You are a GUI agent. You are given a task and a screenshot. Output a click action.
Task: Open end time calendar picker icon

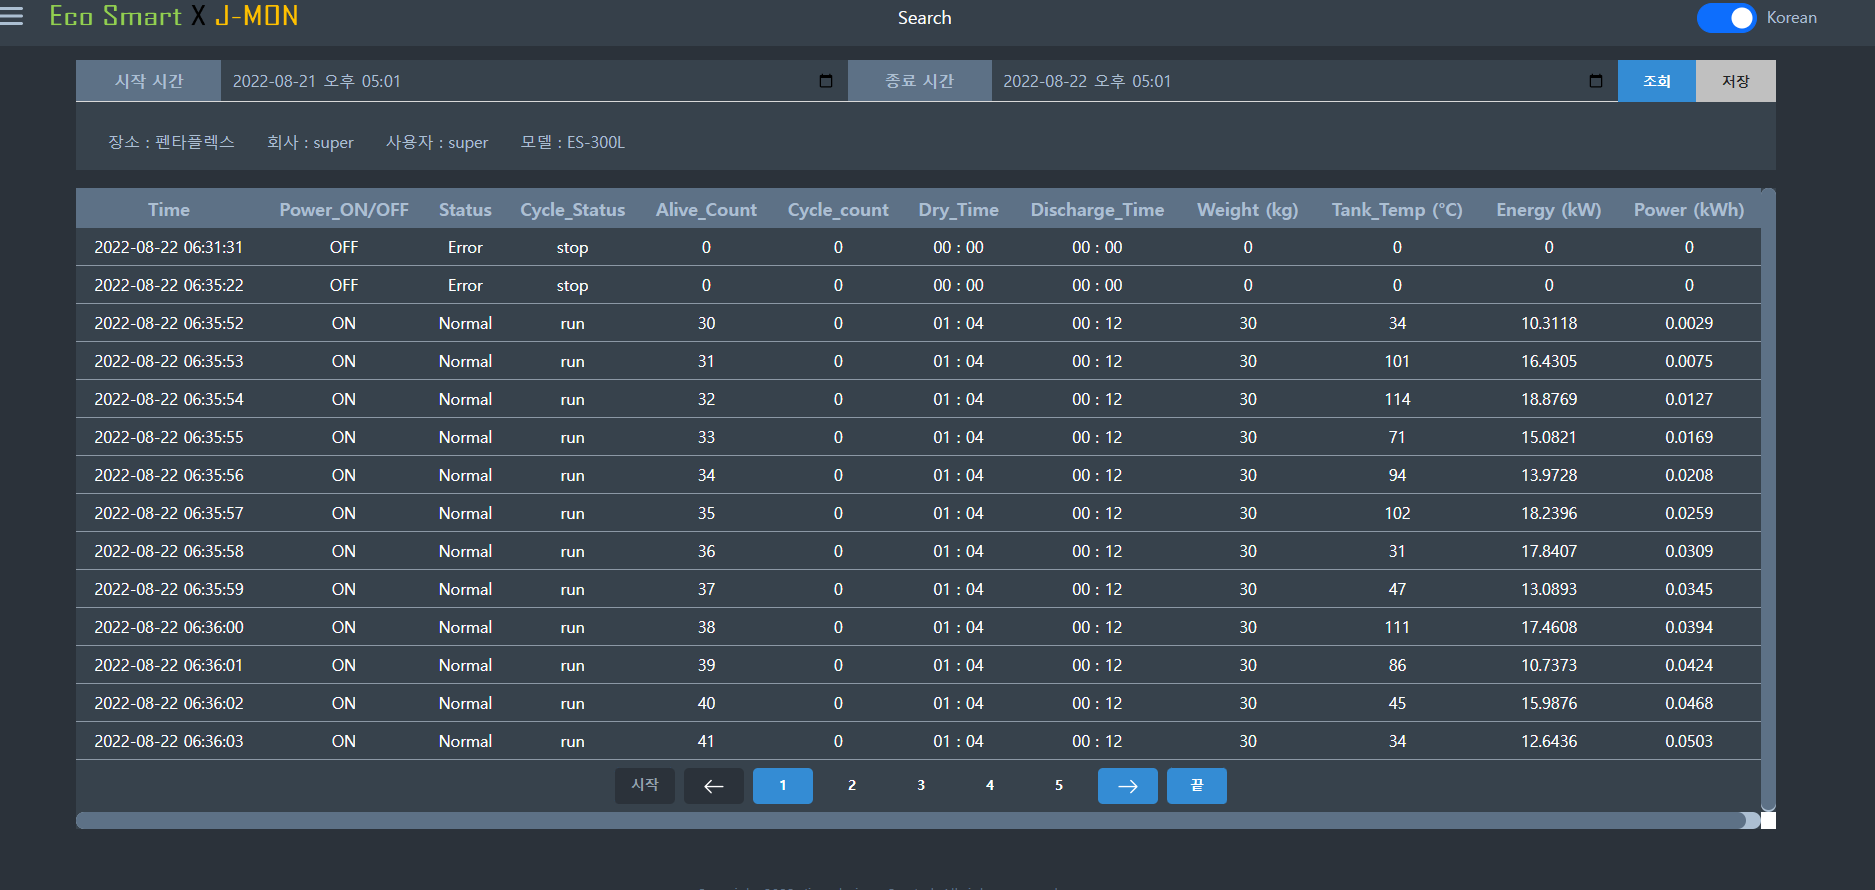[x=1596, y=81]
